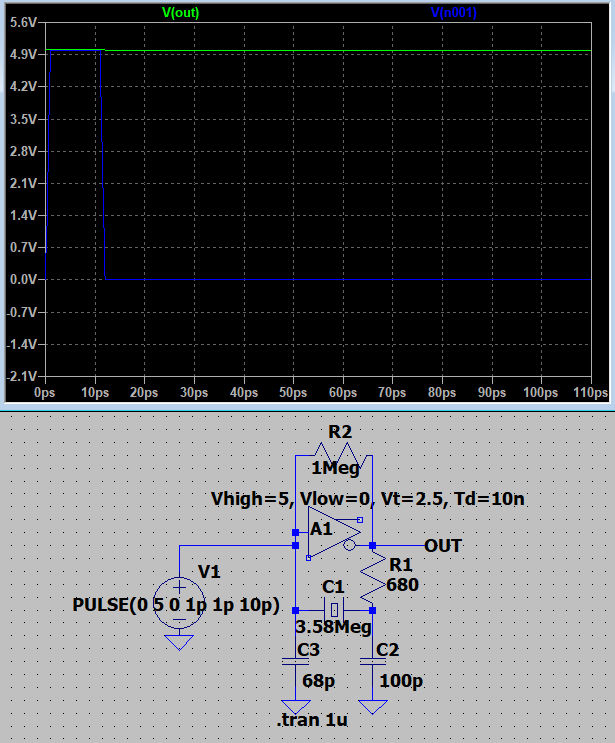Click the 50ps time axis label
The width and height of the screenshot is (615, 743).
(x=293, y=393)
